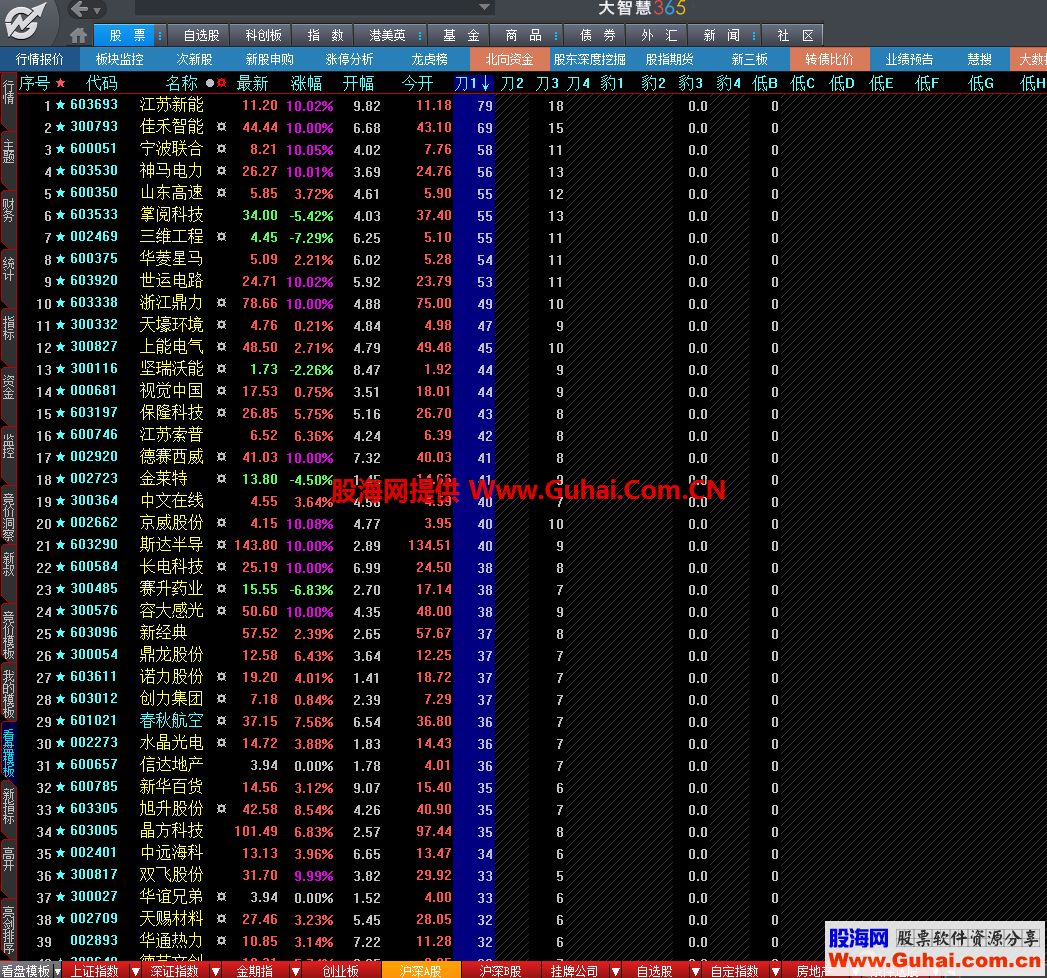This screenshot has height=978, width=1047.
Task: Click the star marker beside stock 600350
Action: [x=61, y=193]
